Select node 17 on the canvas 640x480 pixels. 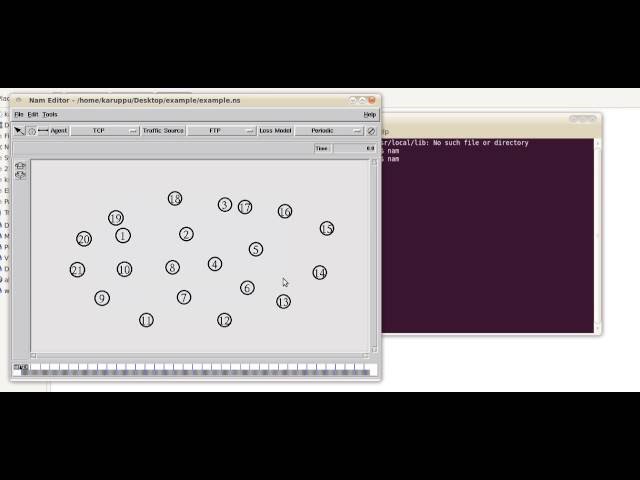(x=245, y=207)
